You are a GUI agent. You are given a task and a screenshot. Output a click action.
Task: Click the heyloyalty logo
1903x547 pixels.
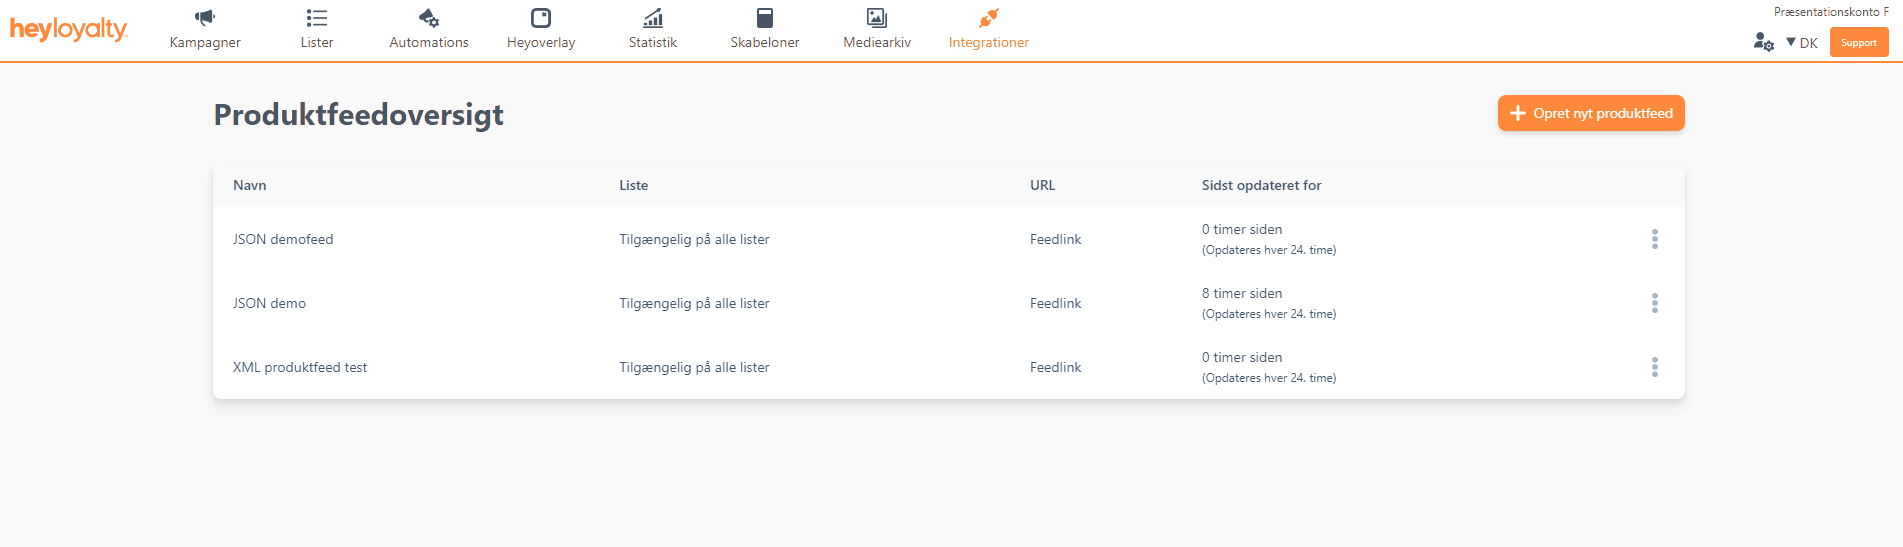tap(69, 30)
